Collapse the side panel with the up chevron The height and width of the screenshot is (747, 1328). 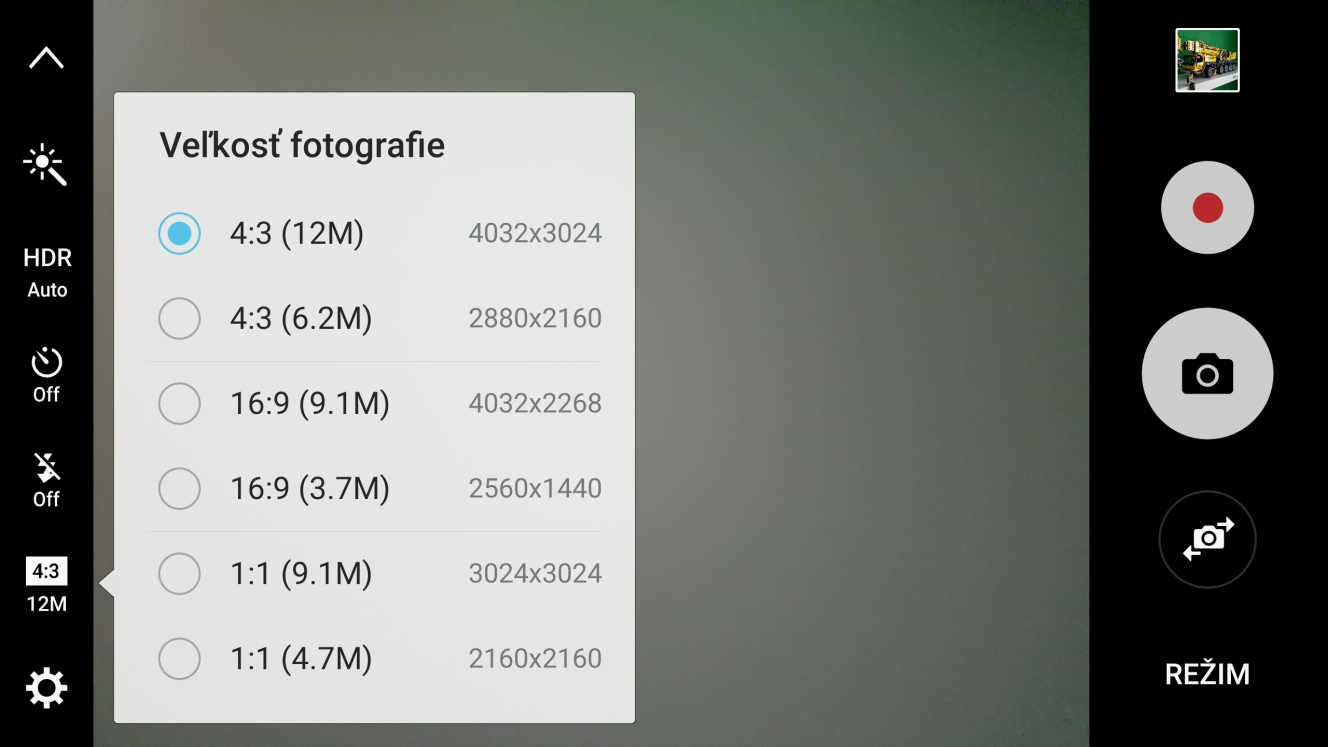point(46,58)
